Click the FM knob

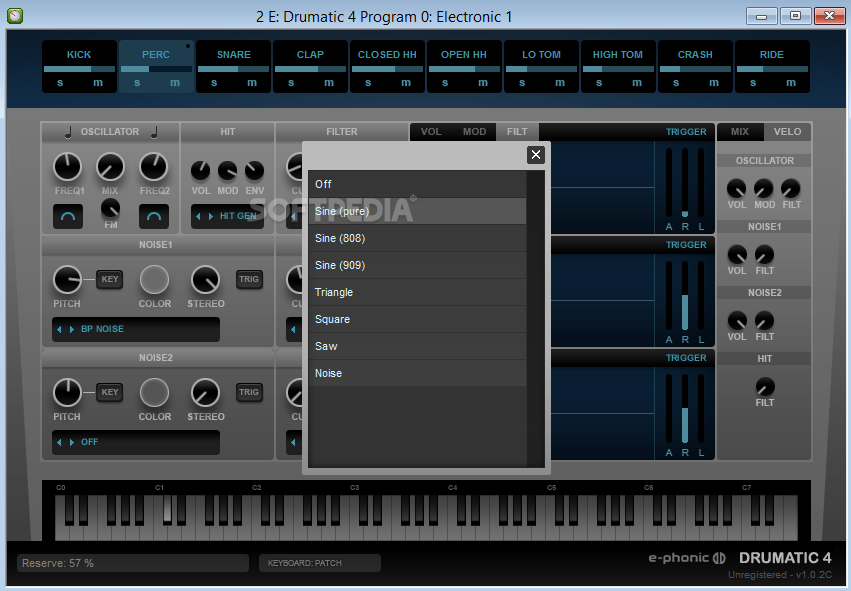[110, 208]
